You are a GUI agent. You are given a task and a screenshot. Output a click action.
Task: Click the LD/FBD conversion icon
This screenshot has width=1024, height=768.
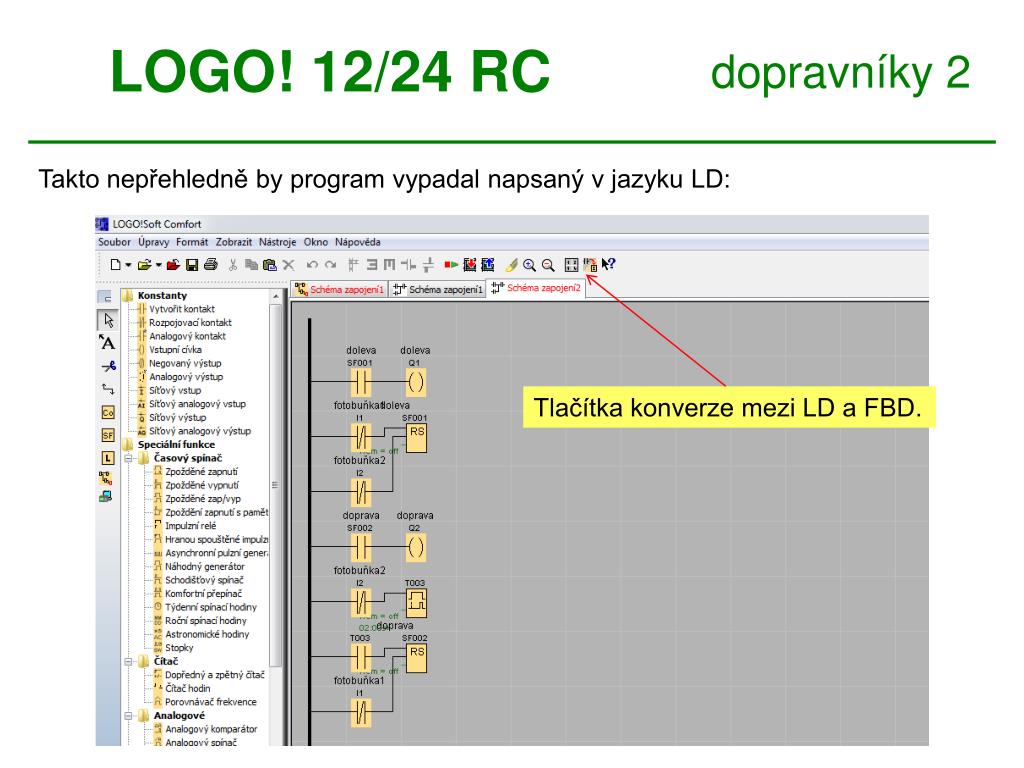pyautogui.click(x=590, y=264)
